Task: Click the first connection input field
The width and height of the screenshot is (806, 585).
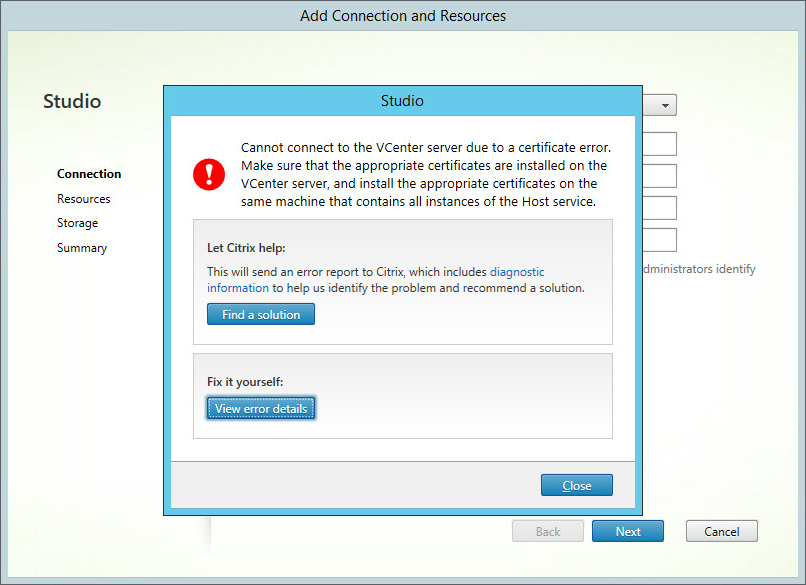Action: 662,143
